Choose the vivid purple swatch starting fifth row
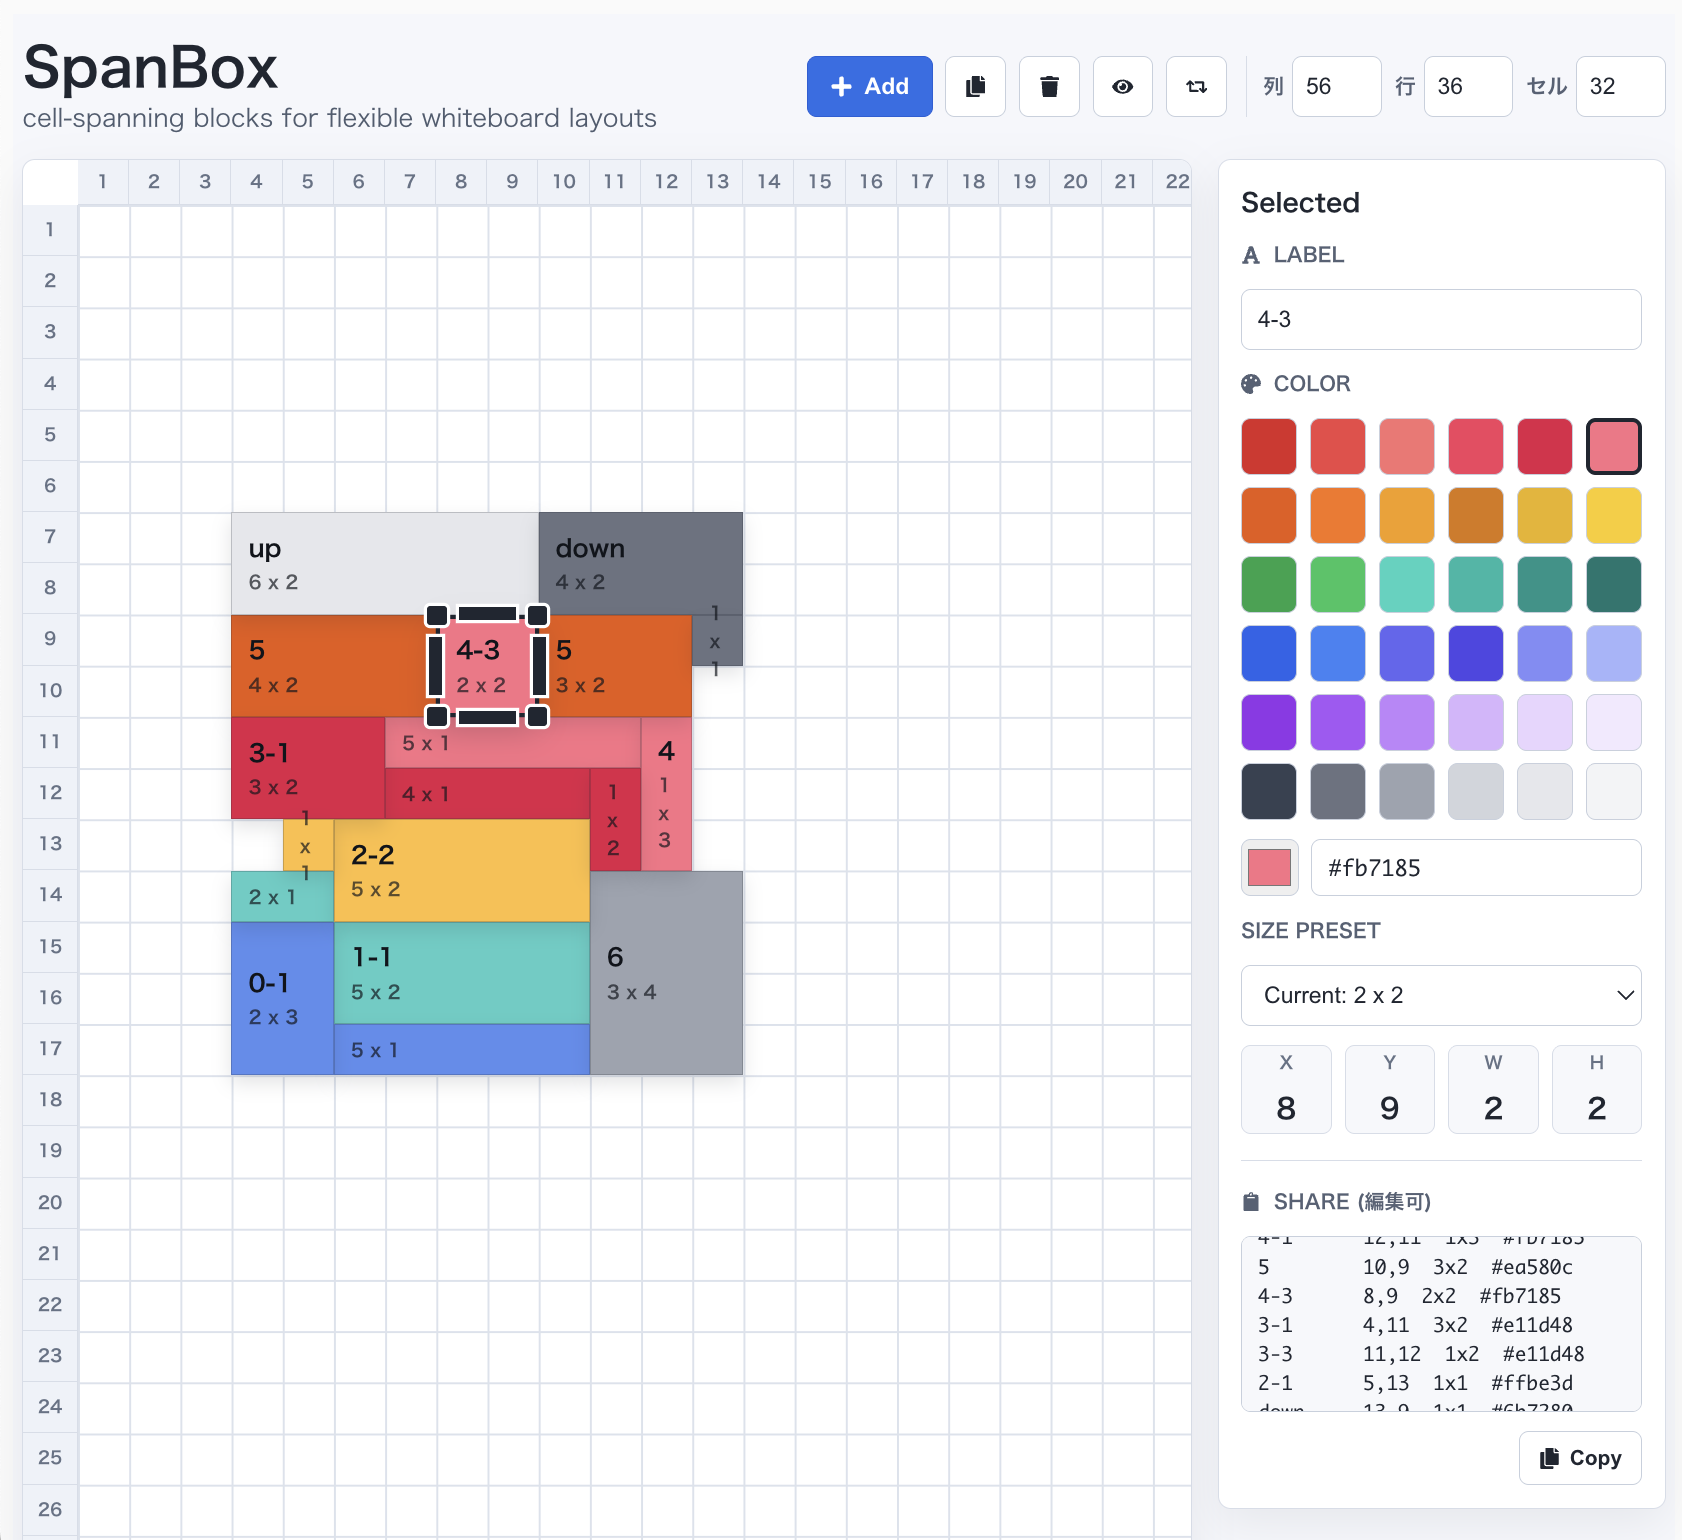 (1269, 722)
